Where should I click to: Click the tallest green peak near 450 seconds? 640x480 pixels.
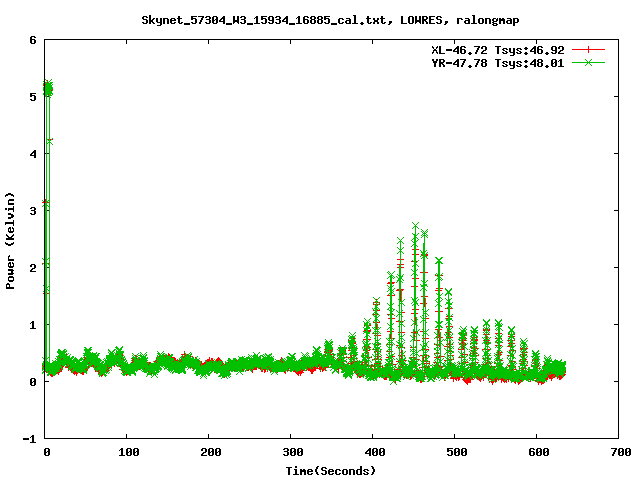(415, 226)
